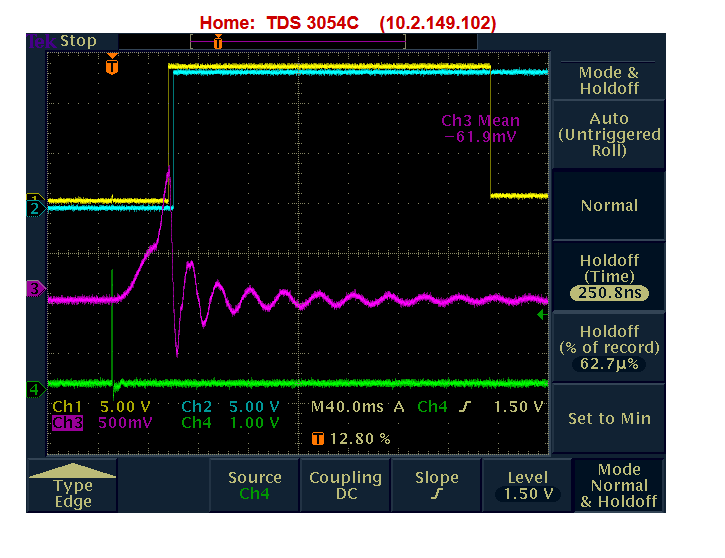This screenshot has height=558, width=725.
Task: Toggle the highlighted Ch3 readout label
Action: pyautogui.click(x=68, y=422)
